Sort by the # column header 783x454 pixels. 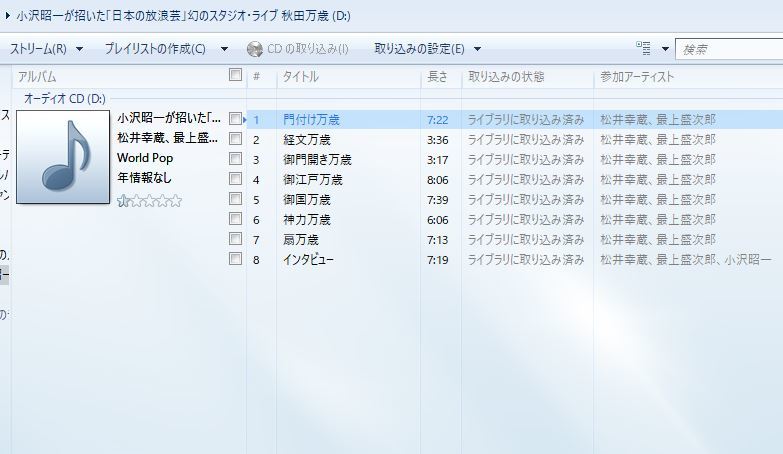(257, 77)
